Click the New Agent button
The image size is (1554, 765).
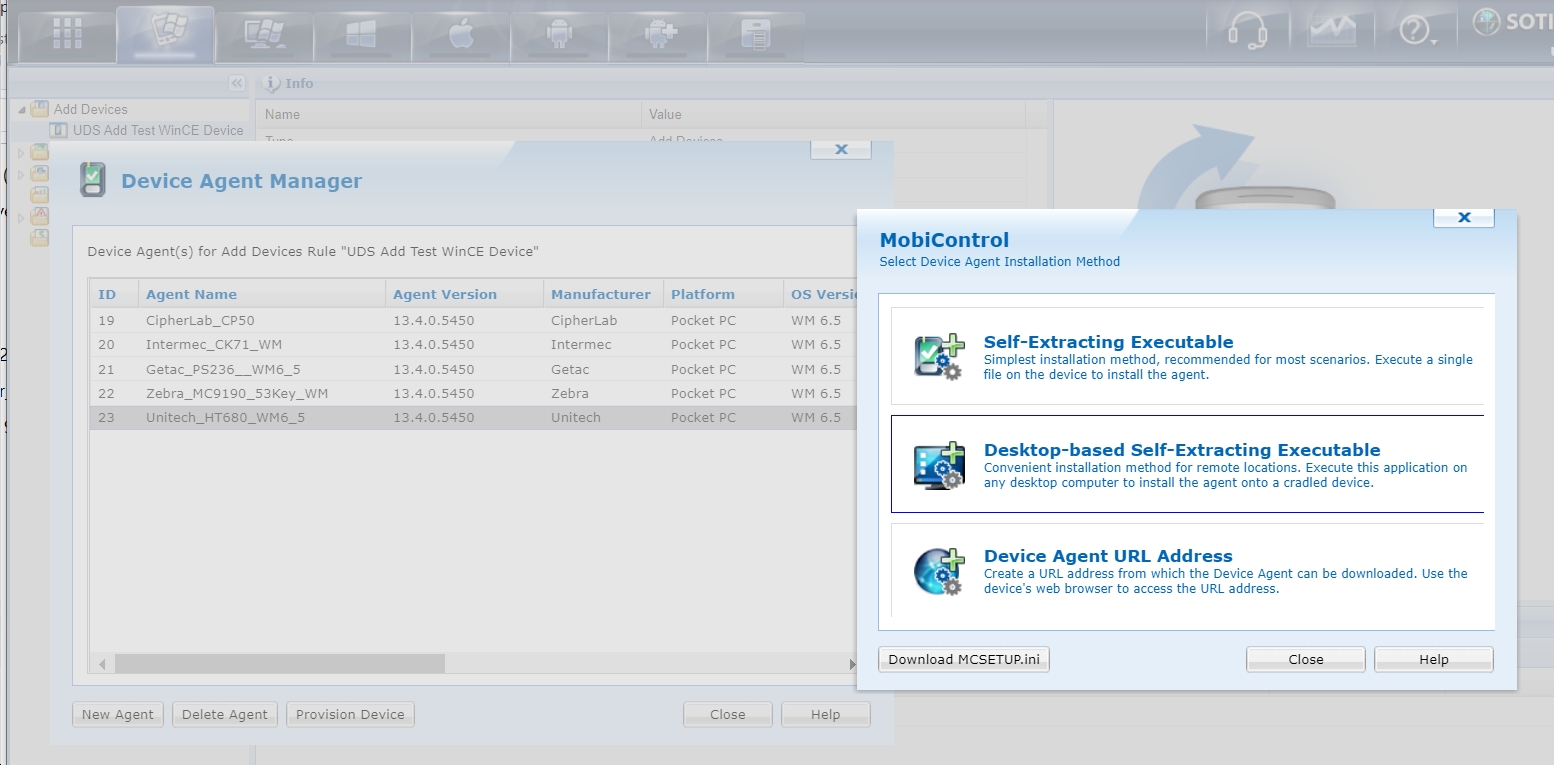tap(118, 714)
